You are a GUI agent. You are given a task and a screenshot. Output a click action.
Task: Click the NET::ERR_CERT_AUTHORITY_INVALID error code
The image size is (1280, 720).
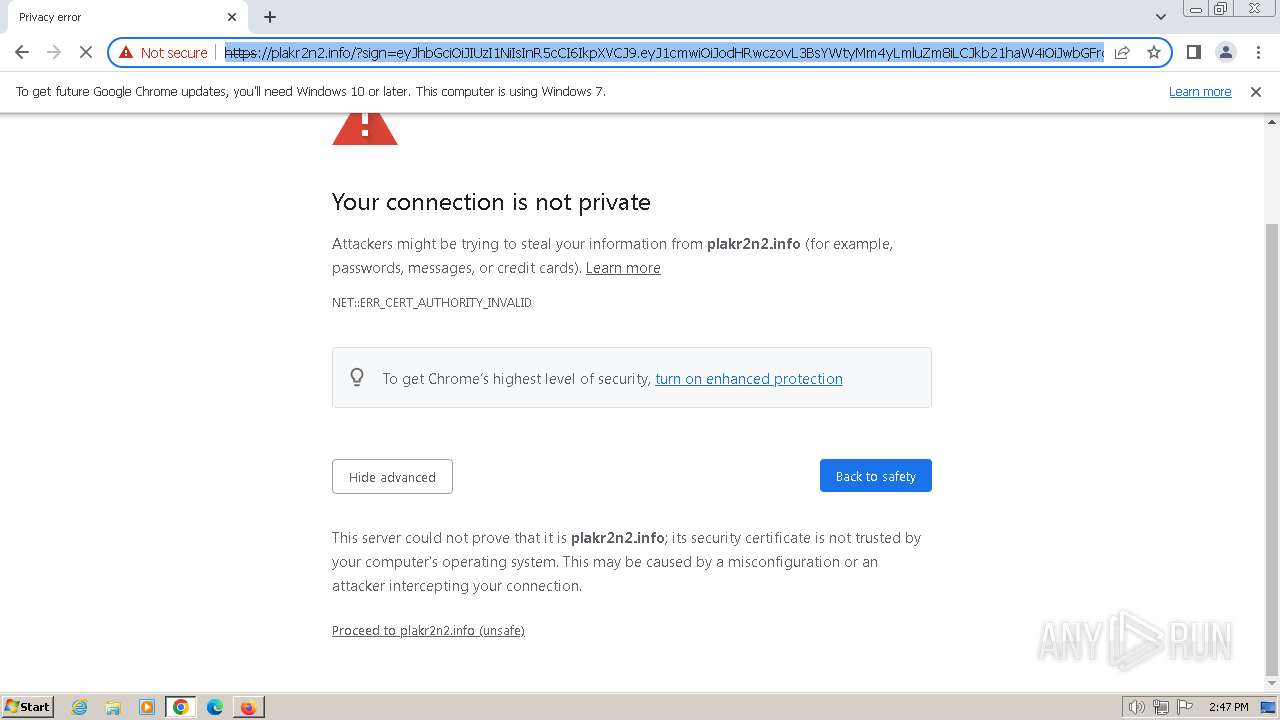432,303
